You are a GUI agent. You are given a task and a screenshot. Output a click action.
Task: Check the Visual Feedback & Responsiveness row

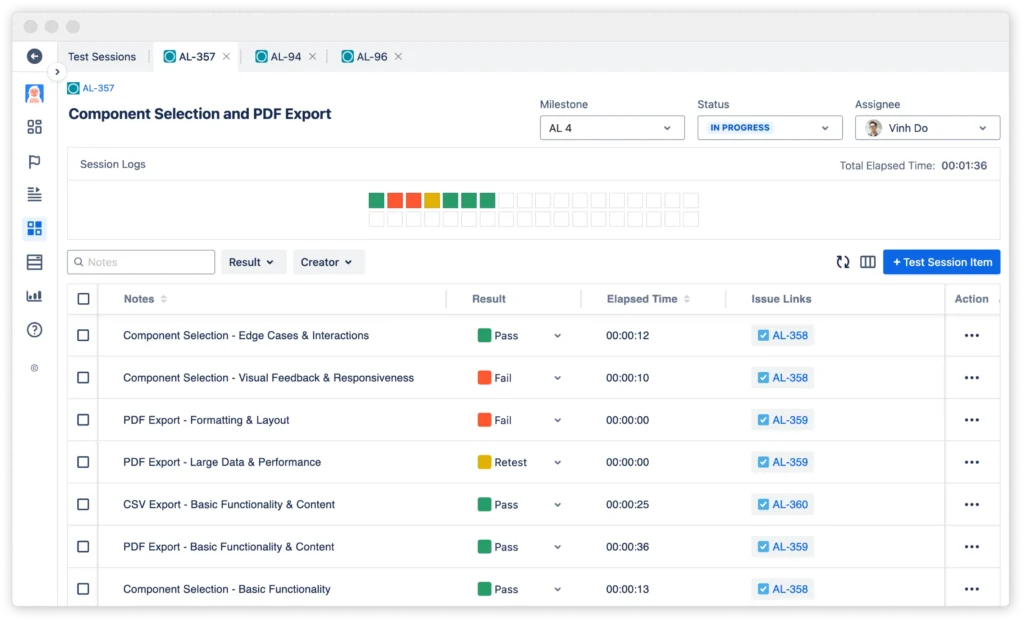tap(83, 377)
